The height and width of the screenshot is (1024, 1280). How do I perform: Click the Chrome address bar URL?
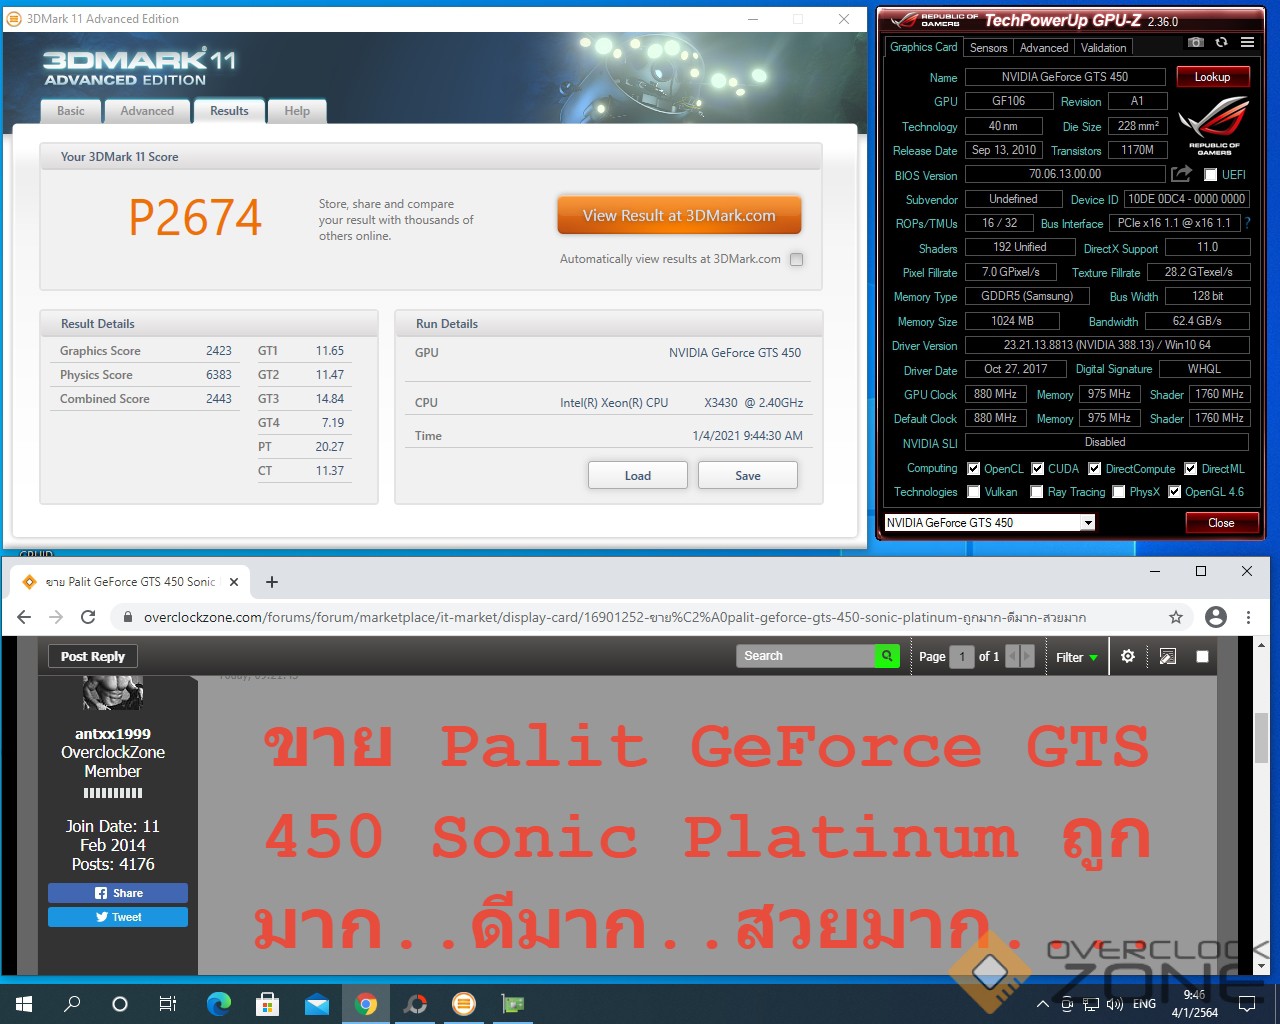coord(615,617)
